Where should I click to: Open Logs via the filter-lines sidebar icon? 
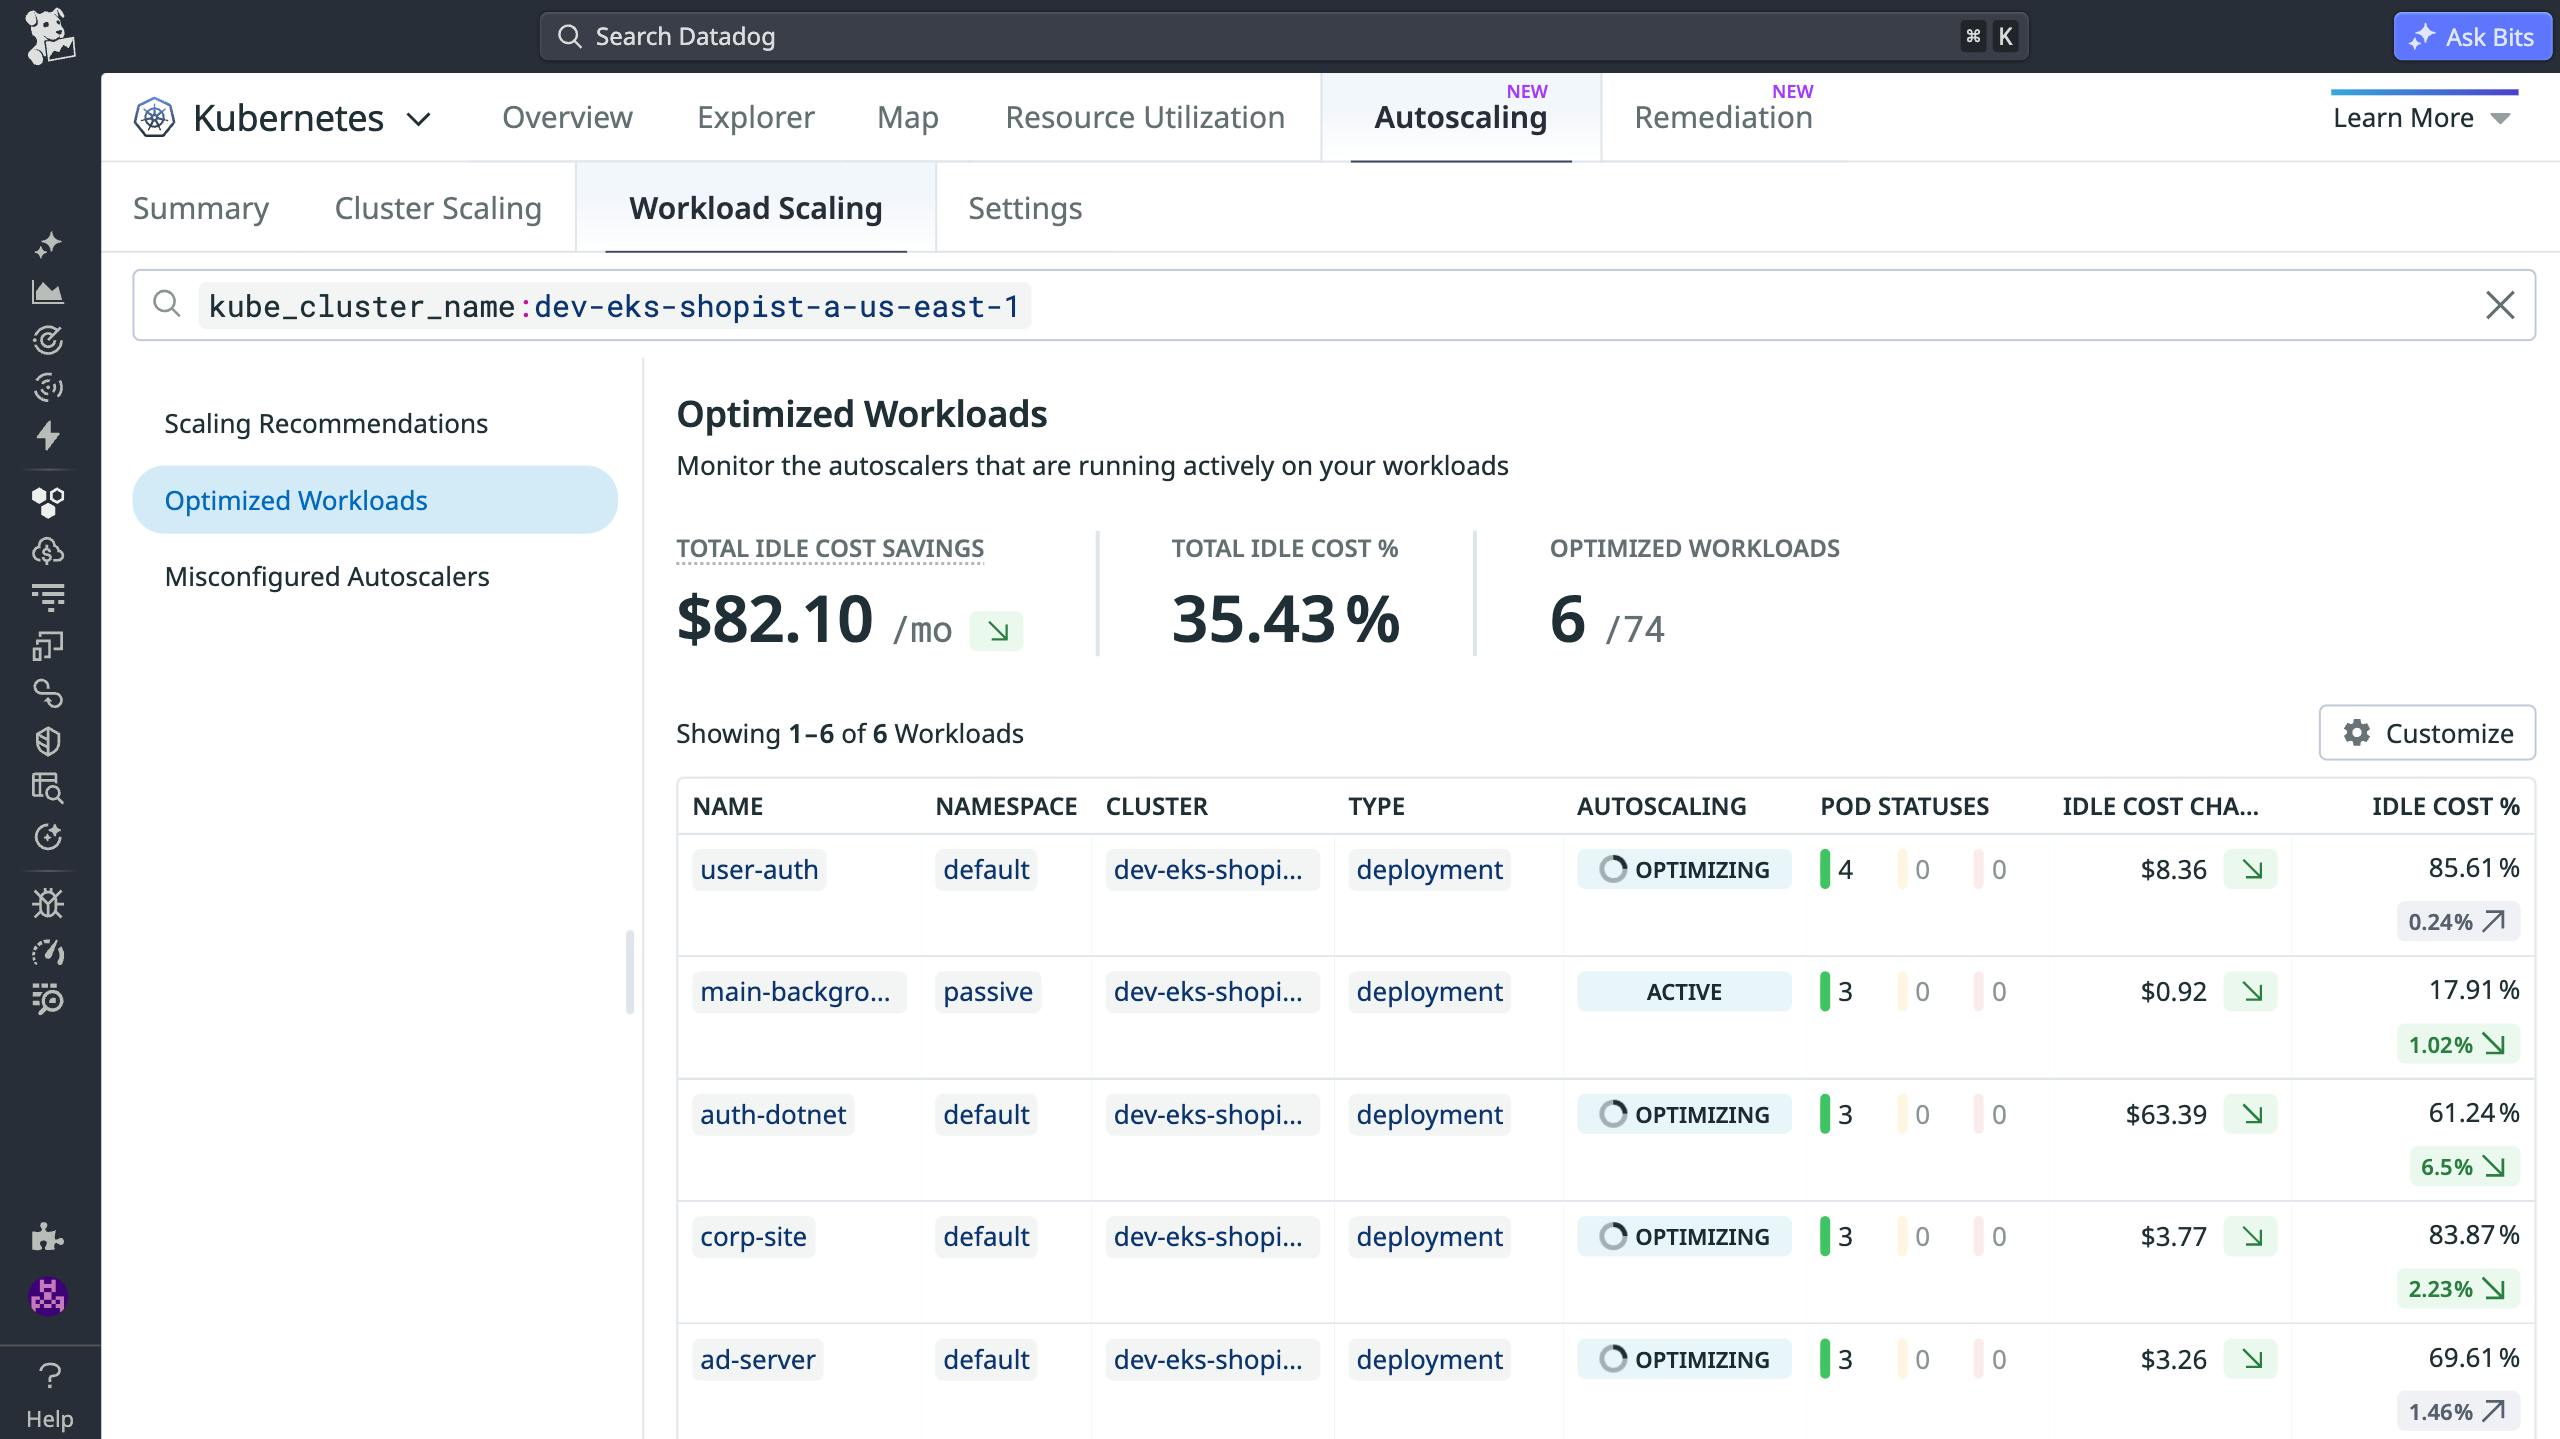pyautogui.click(x=47, y=595)
